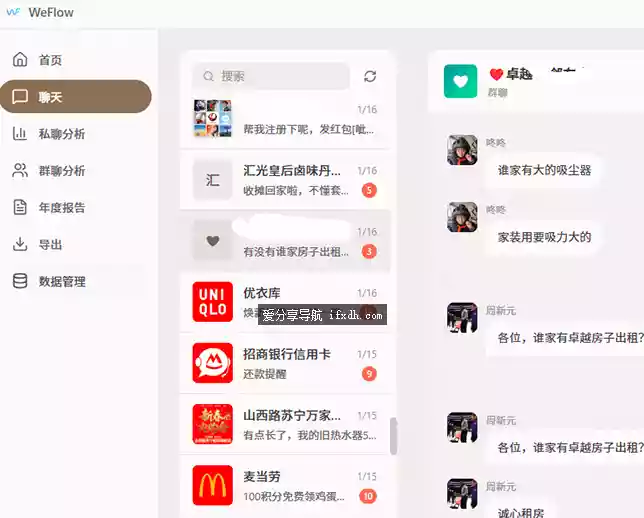This screenshot has height=518, width=644.
Task: Click the 汇 avatar tile
Action: 212,180
